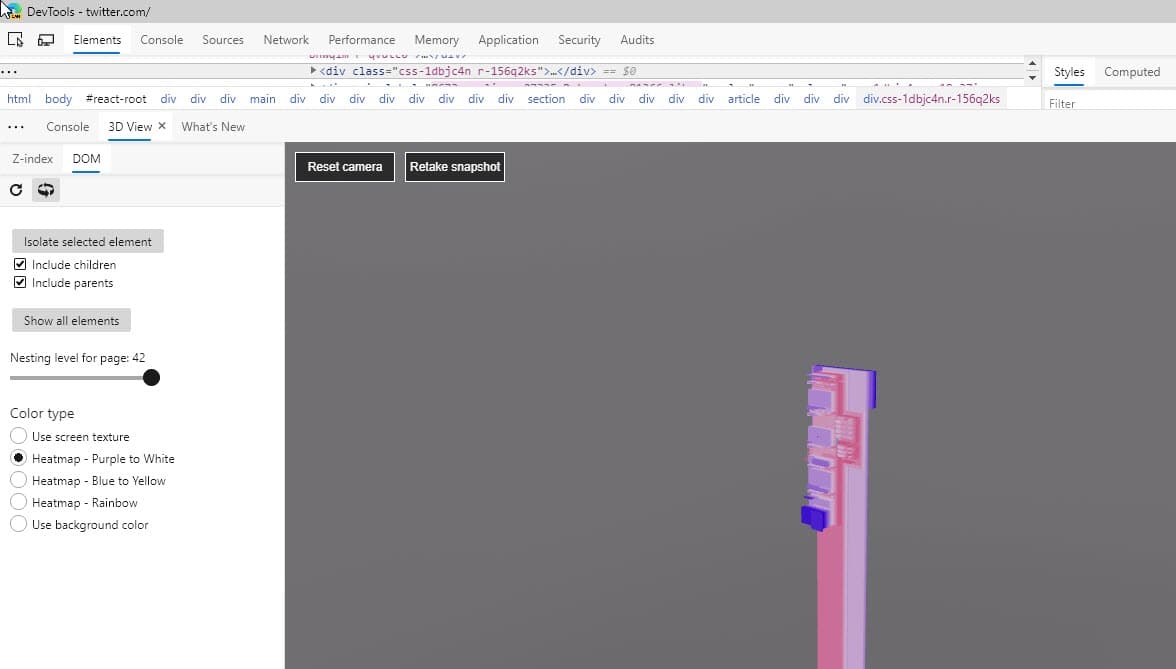Click scroll down arrow in Elements tree scrollbar
This screenshot has height=669, width=1176.
click(x=1032, y=77)
